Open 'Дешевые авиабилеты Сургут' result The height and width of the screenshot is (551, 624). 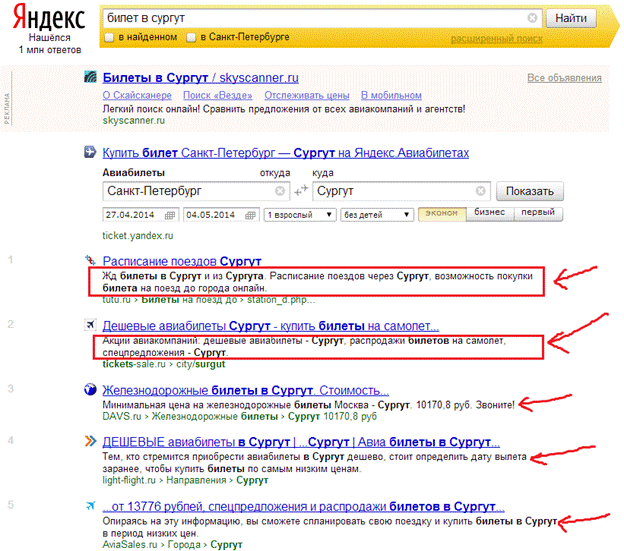coord(271,326)
